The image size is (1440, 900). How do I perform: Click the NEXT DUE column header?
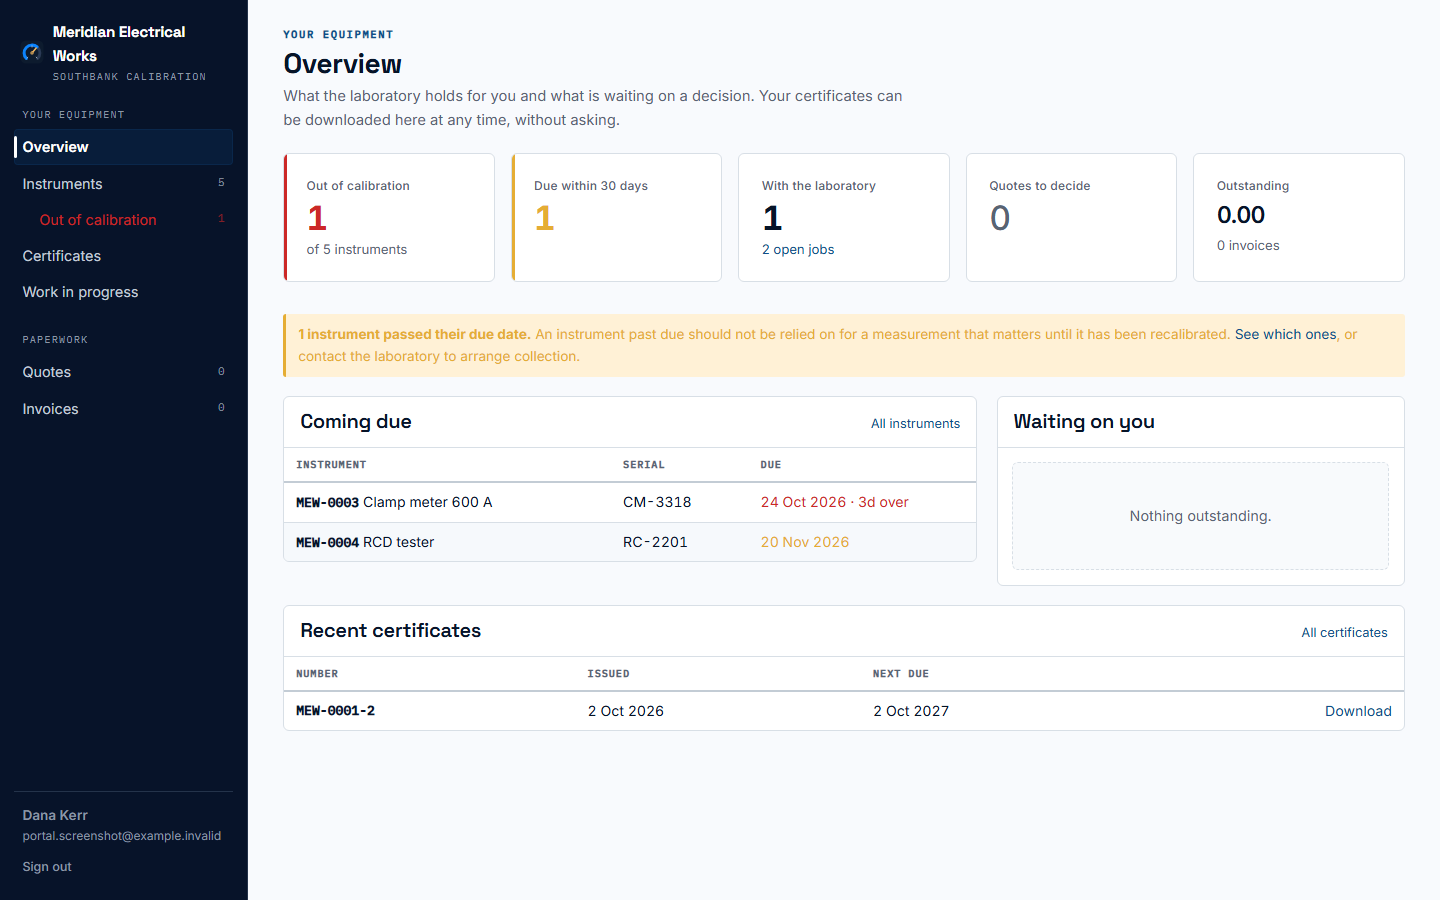pos(901,674)
